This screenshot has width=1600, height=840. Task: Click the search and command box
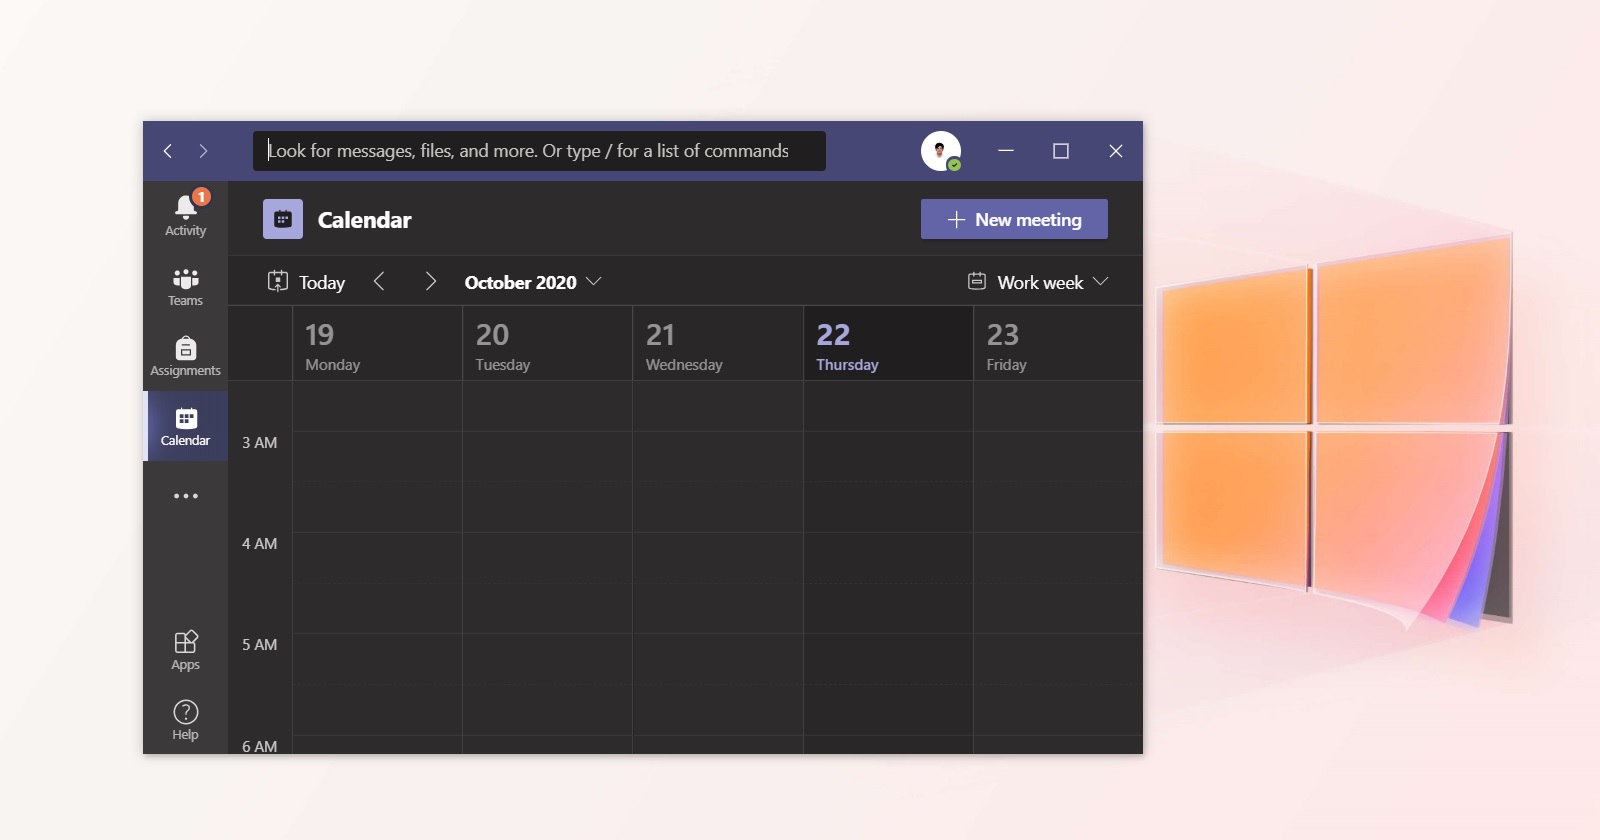[x=539, y=151]
